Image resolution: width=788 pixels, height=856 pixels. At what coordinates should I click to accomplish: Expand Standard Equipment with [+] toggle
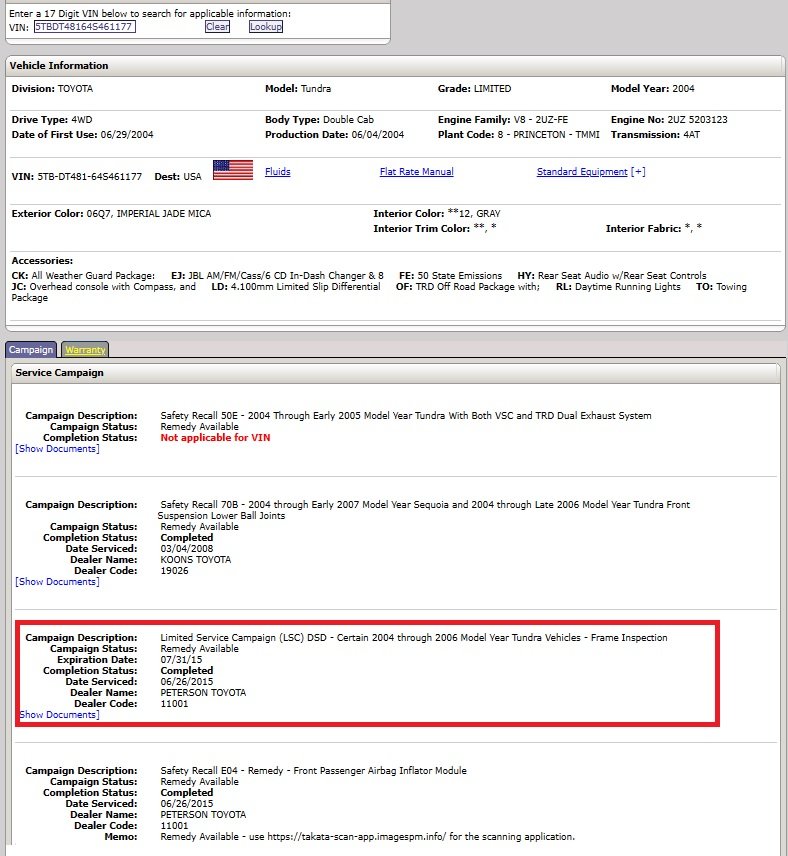pos(638,171)
